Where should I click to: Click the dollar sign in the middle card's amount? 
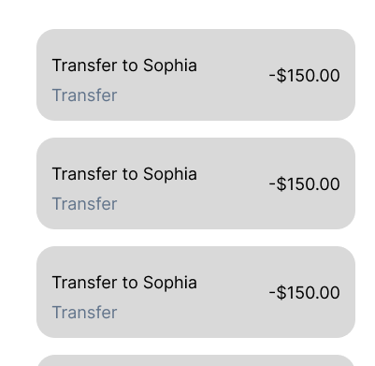pyautogui.click(x=281, y=184)
